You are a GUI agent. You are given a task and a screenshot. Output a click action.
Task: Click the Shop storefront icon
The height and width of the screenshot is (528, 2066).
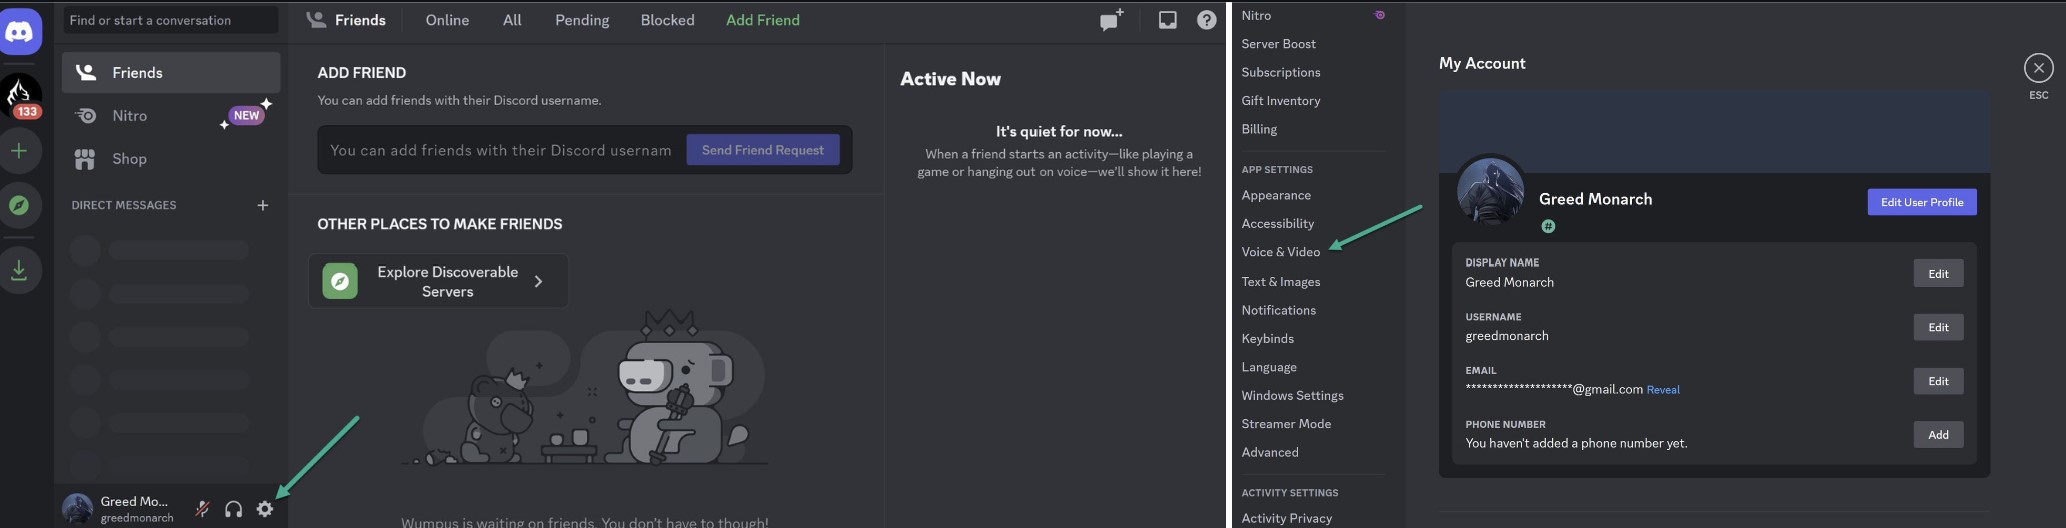point(85,159)
